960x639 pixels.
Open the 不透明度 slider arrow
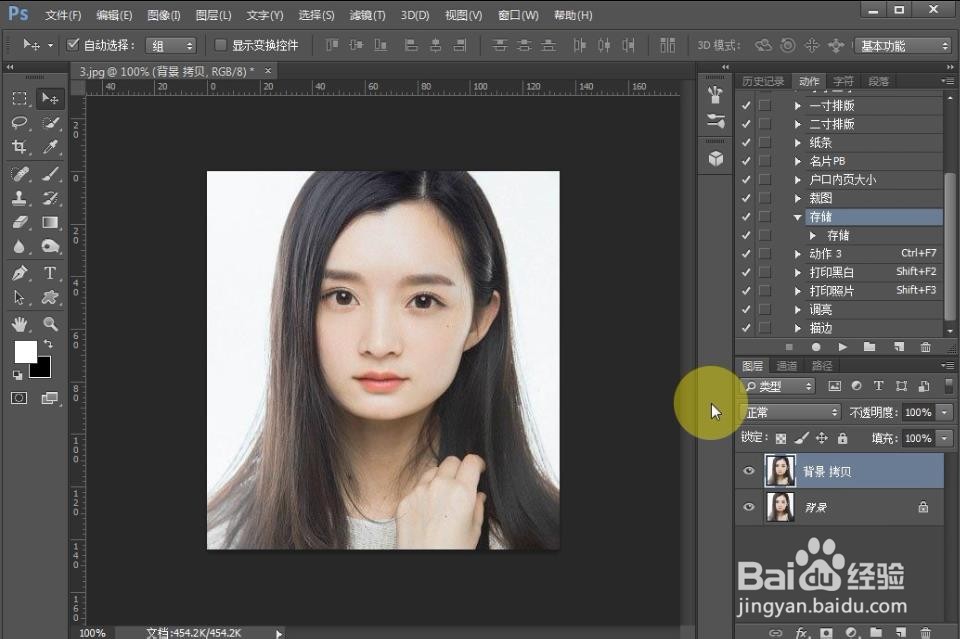click(945, 413)
